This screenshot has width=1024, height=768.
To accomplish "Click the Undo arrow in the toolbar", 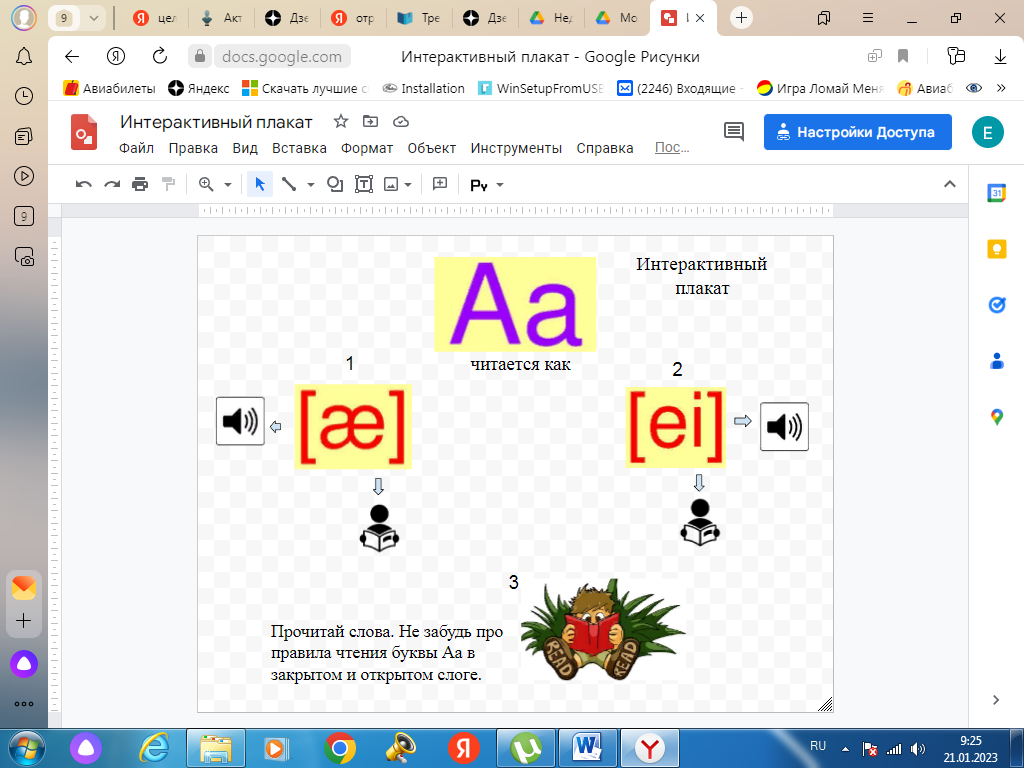I will coord(84,184).
